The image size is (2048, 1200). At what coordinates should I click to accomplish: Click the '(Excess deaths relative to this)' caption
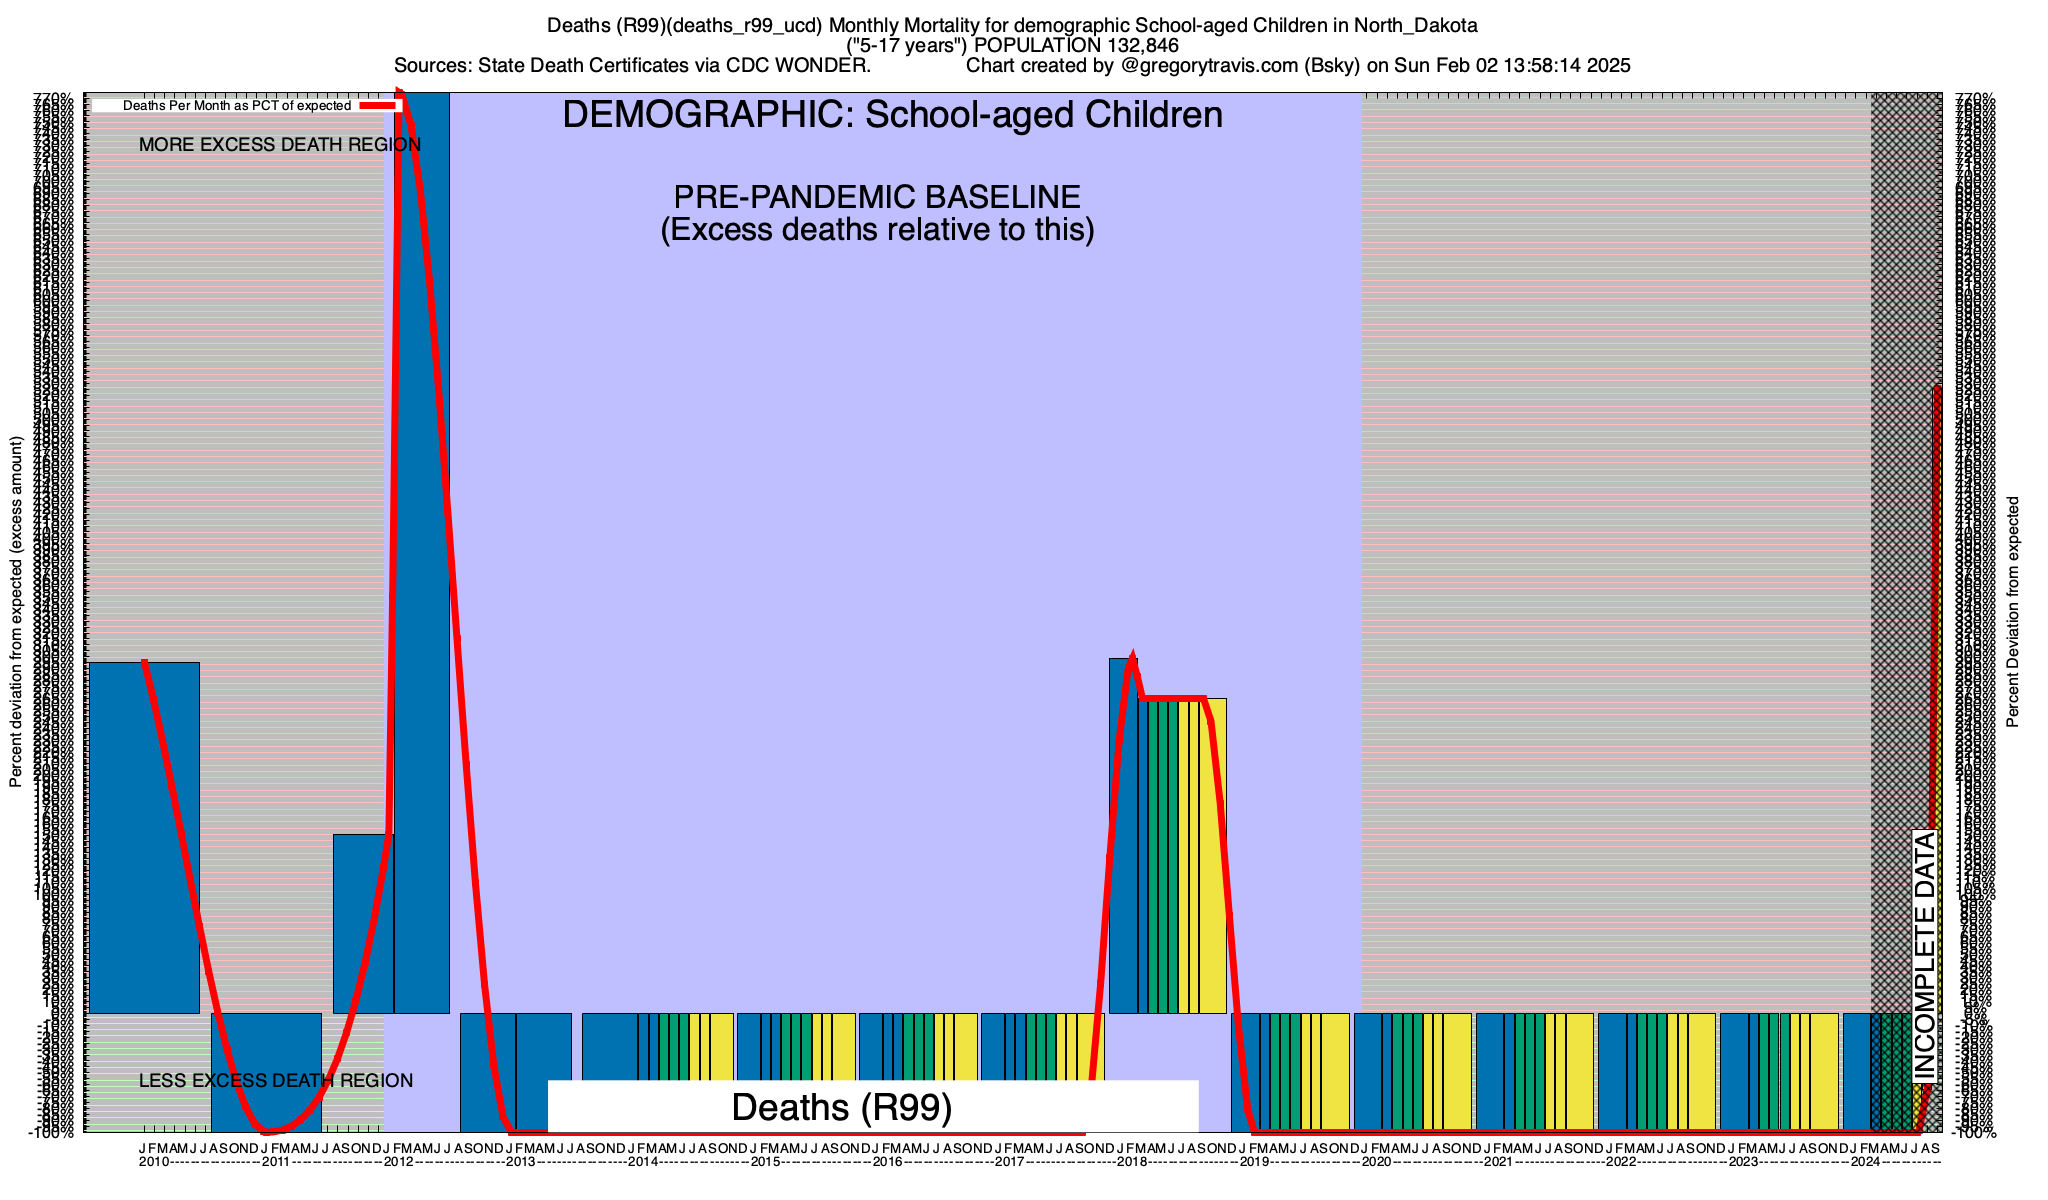click(877, 230)
